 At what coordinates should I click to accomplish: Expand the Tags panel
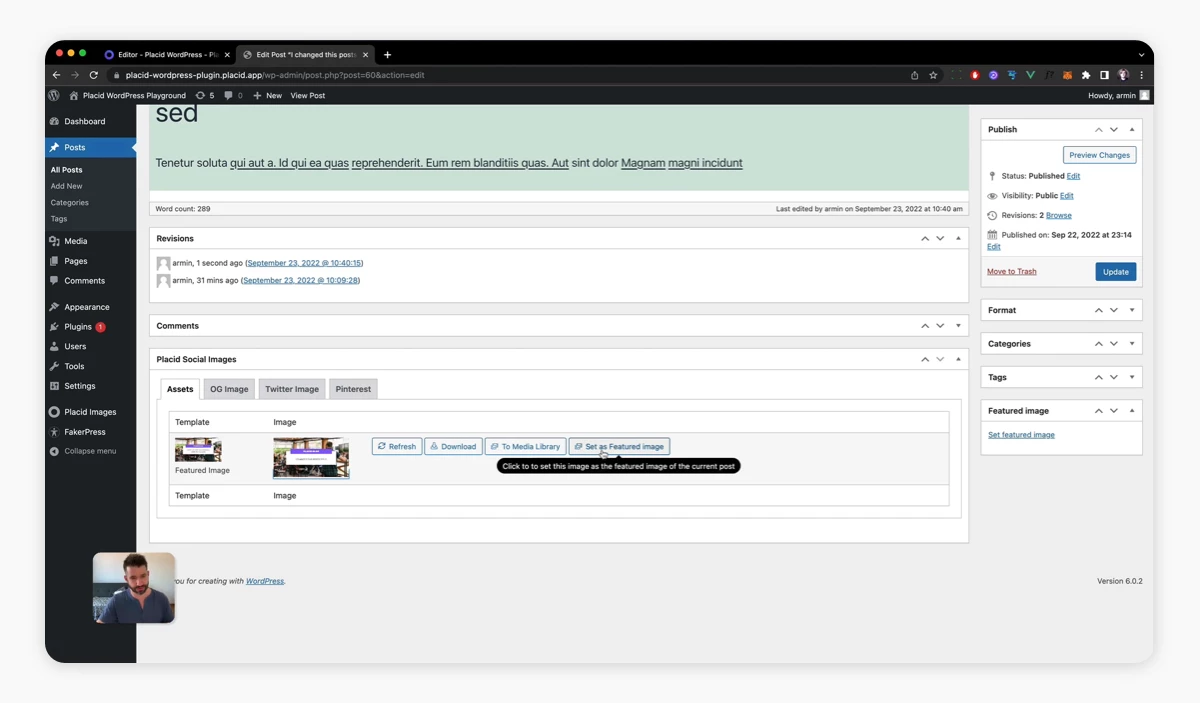click(x=1132, y=377)
